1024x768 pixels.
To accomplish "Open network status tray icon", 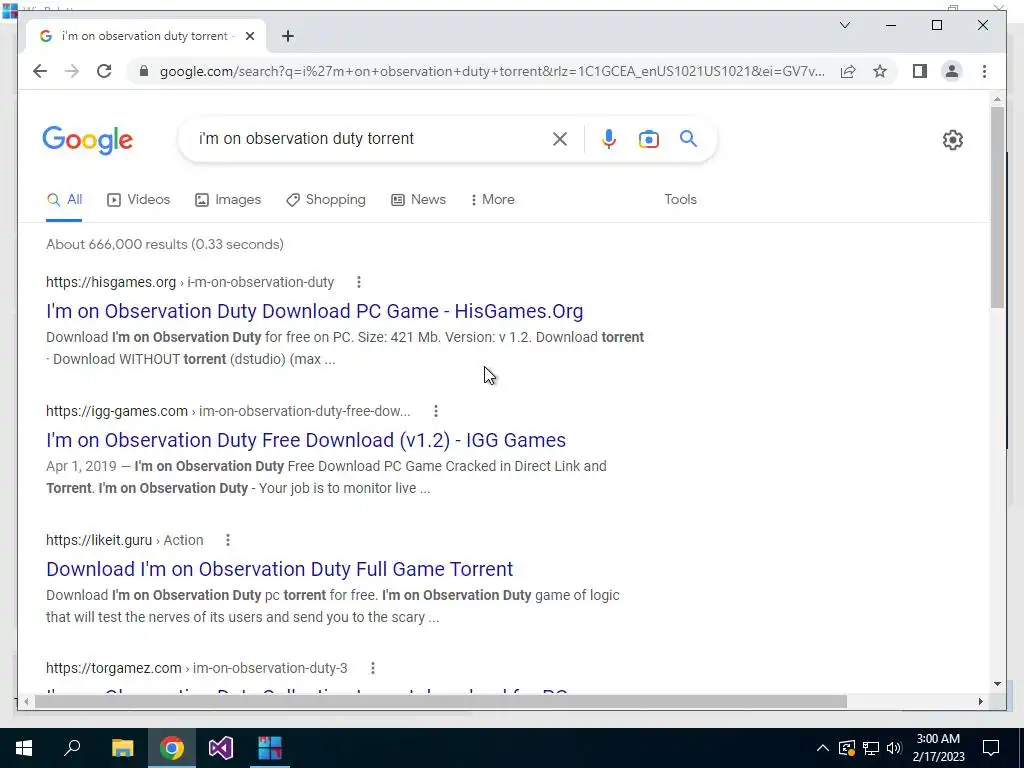I will click(x=871, y=748).
